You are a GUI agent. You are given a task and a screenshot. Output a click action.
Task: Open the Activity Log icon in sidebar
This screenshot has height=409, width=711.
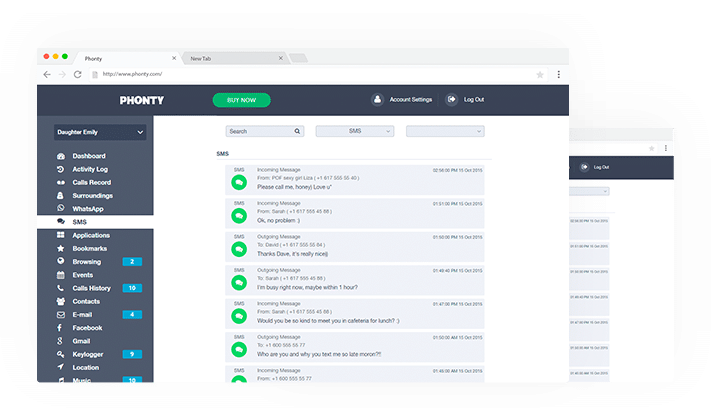pyautogui.click(x=60, y=169)
